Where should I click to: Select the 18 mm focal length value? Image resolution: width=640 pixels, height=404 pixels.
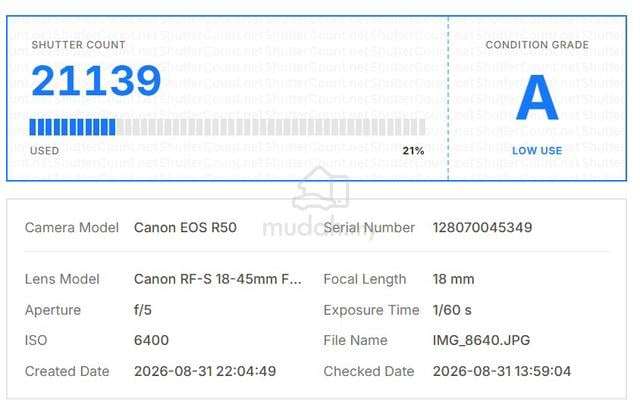coord(453,279)
